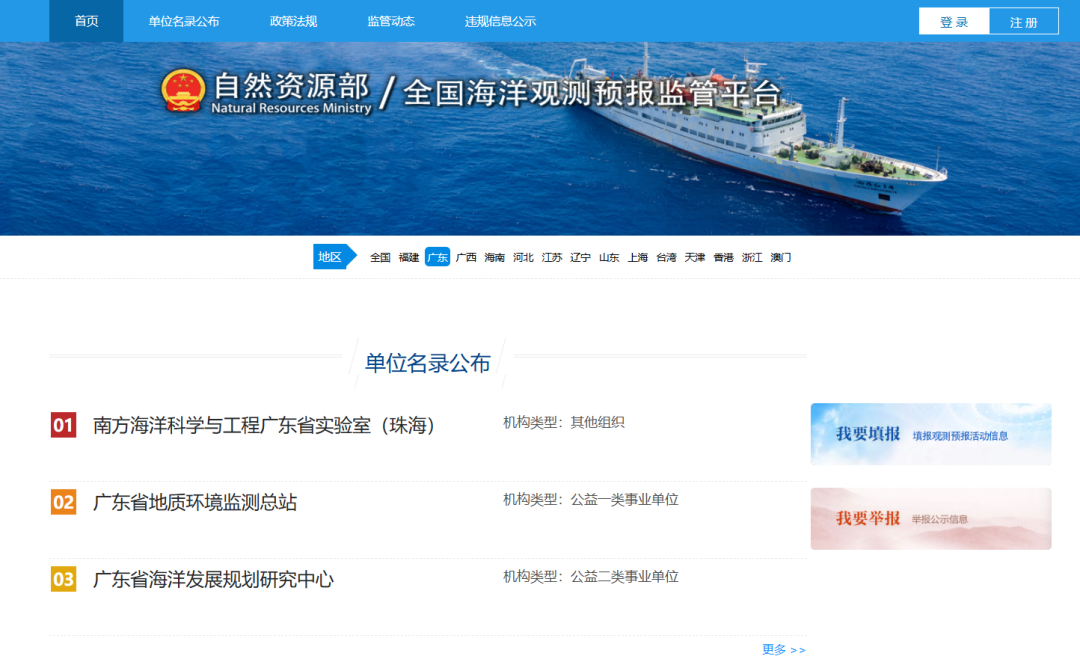This screenshot has width=1080, height=662.
Task: Click the national emblem logo icon
Action: [x=183, y=91]
